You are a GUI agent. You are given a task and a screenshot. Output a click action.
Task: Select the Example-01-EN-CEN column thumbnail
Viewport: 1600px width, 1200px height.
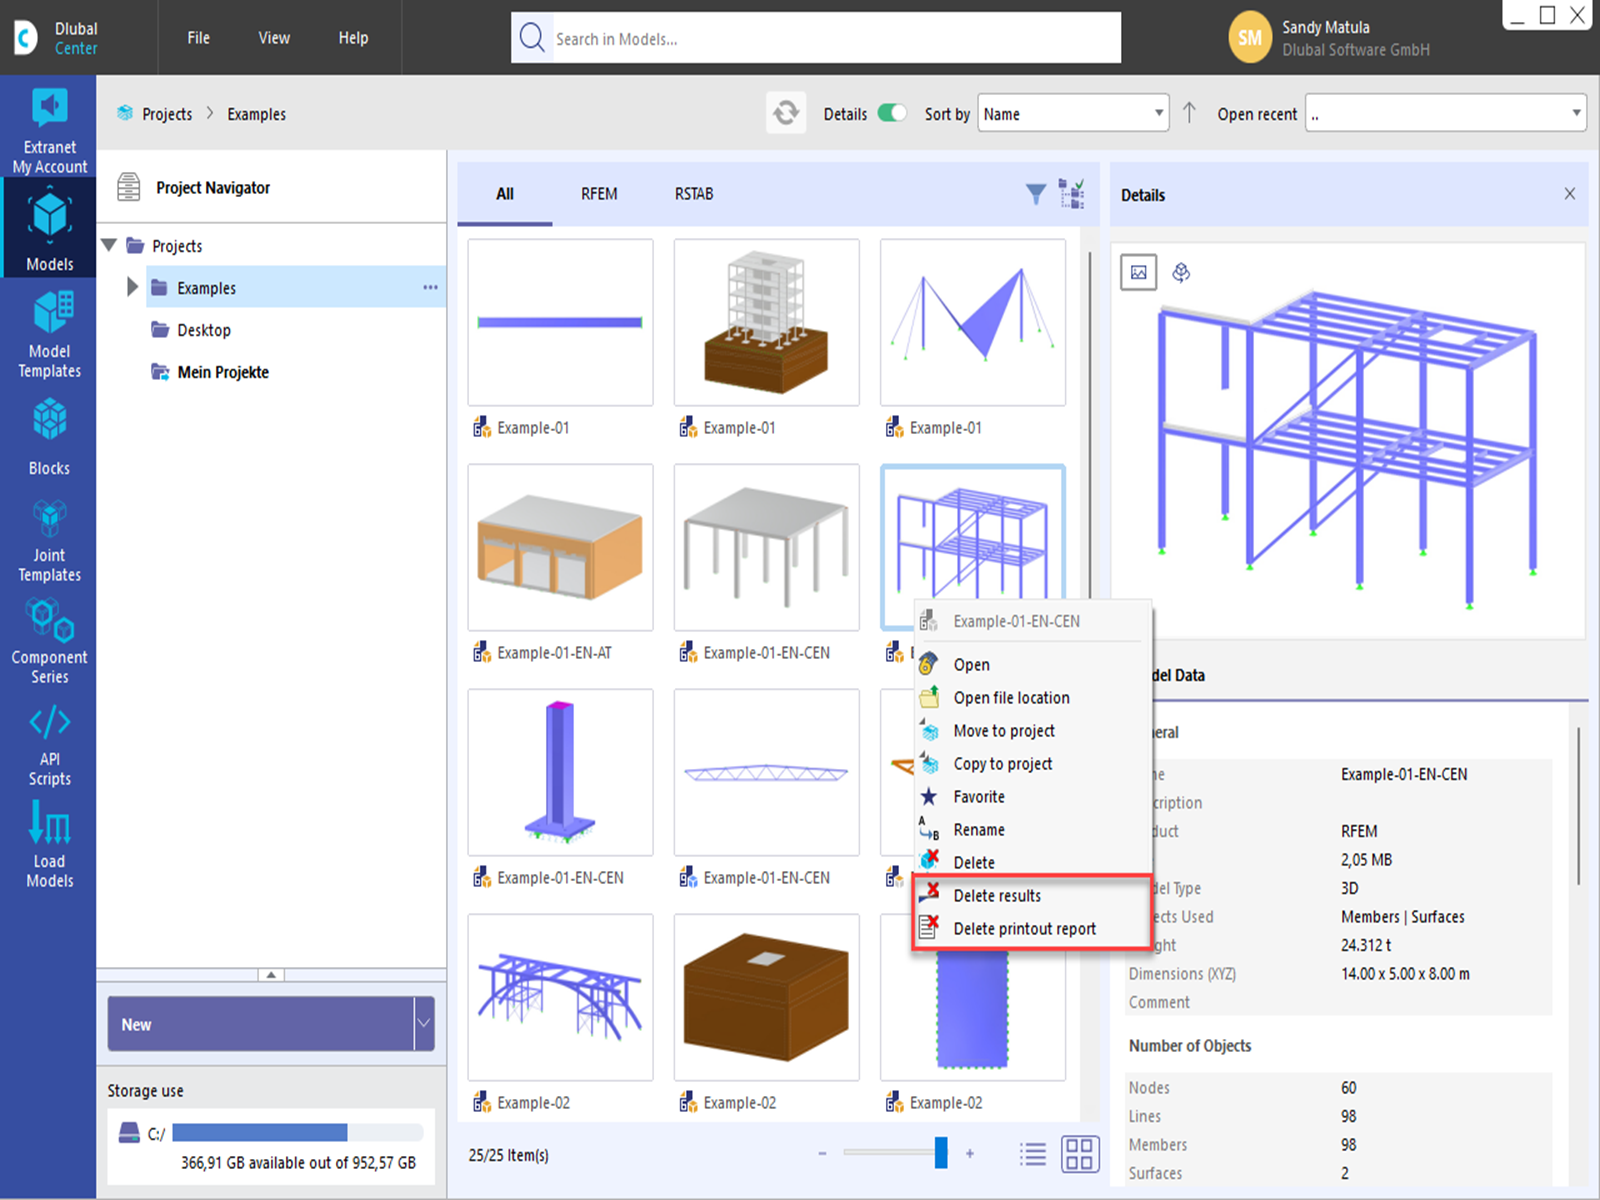pyautogui.click(x=560, y=771)
